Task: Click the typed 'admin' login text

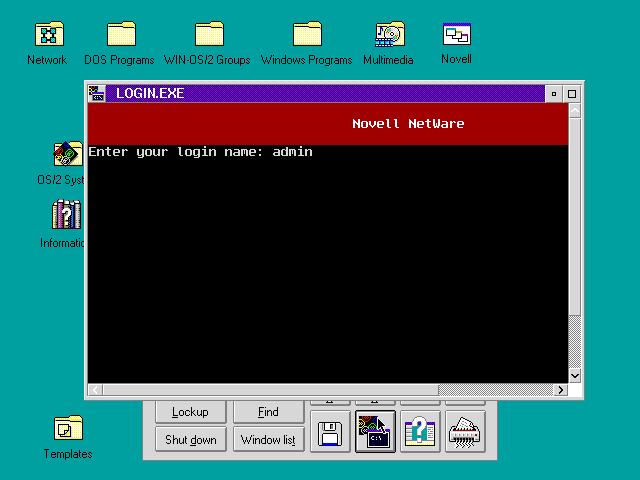Action: 293,151
